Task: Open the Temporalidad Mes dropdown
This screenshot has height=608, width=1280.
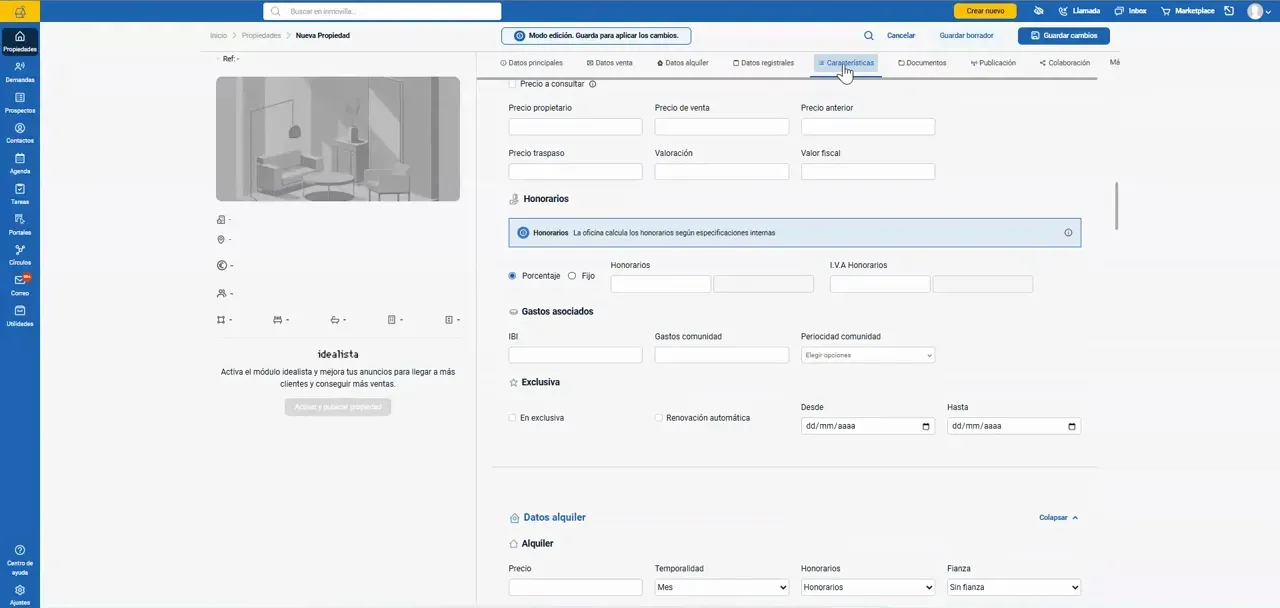Action: (x=722, y=588)
